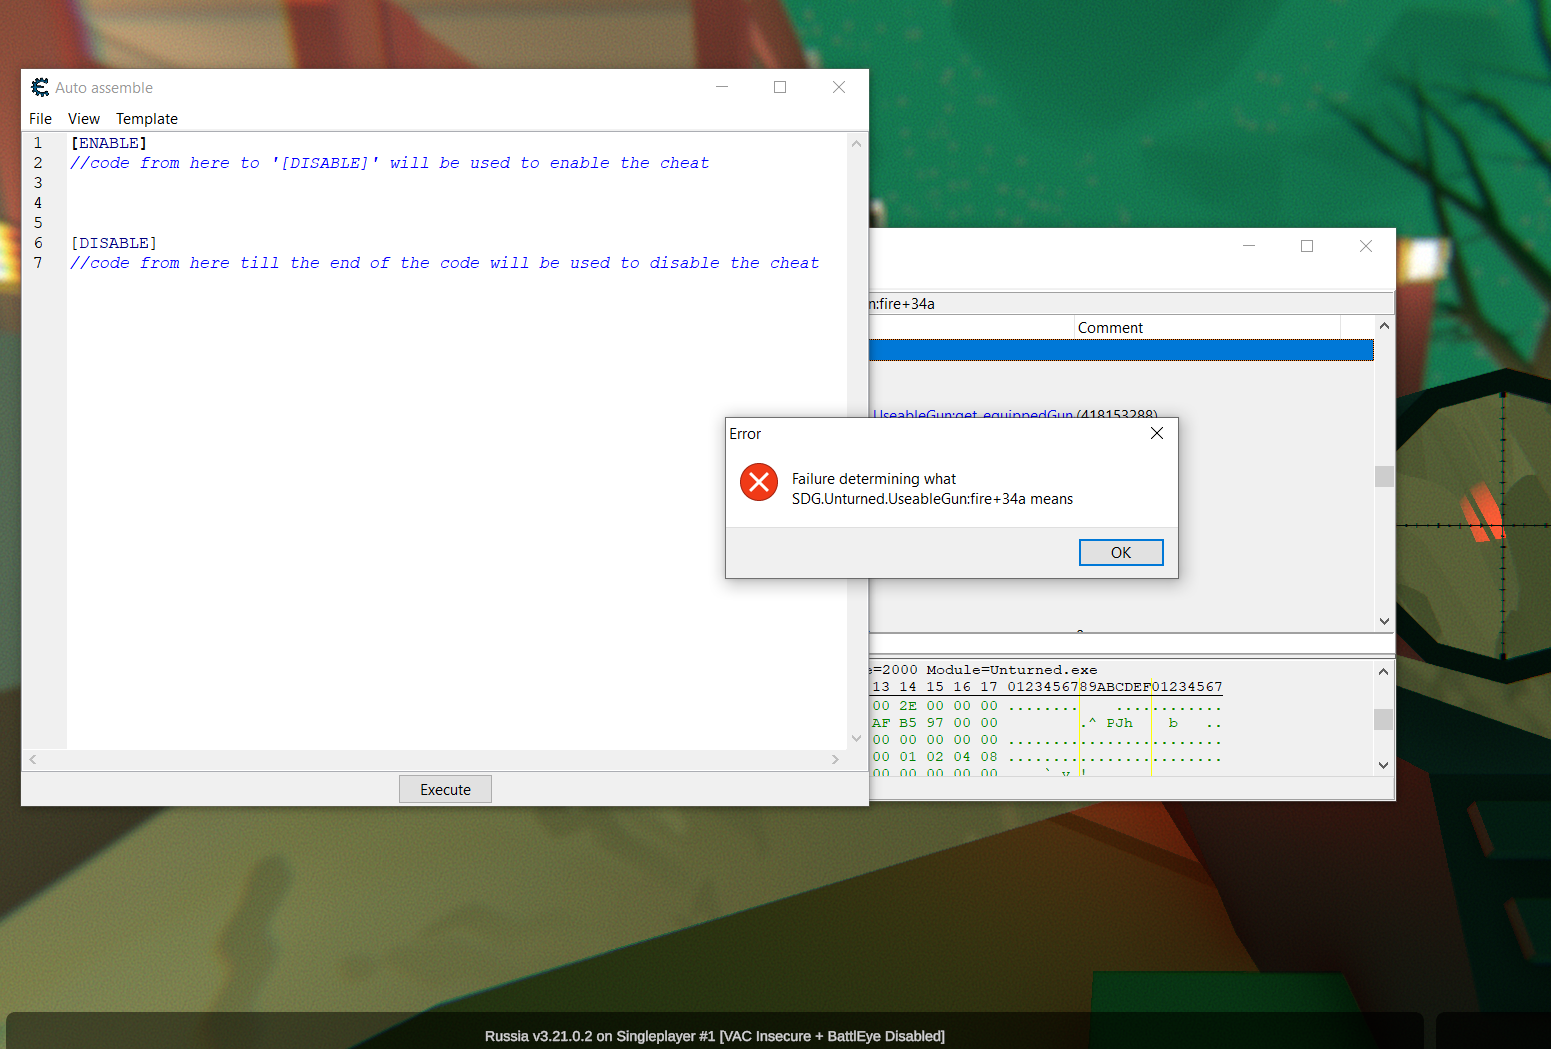The height and width of the screenshot is (1049, 1551).
Task: Open the View menu
Action: 83,118
